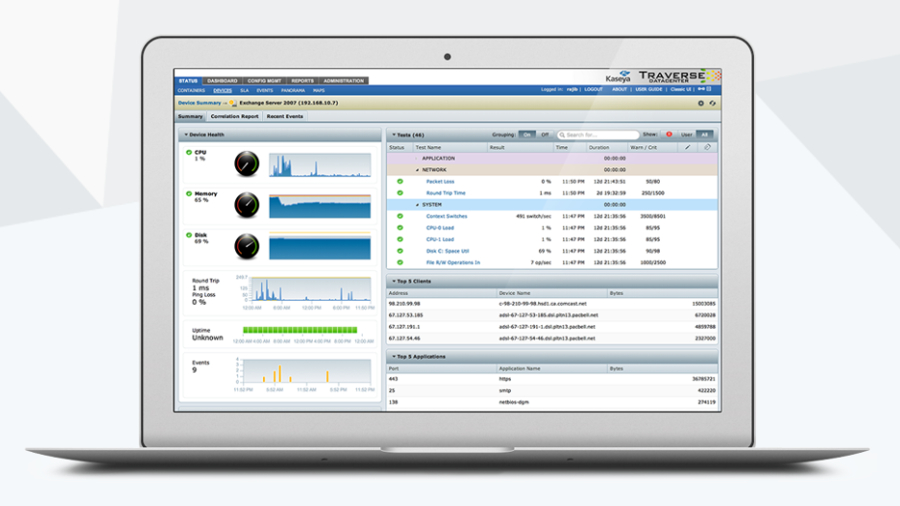The width and height of the screenshot is (900, 506).
Task: Click the device icon beside Exchange Server 2007
Action: click(233, 103)
